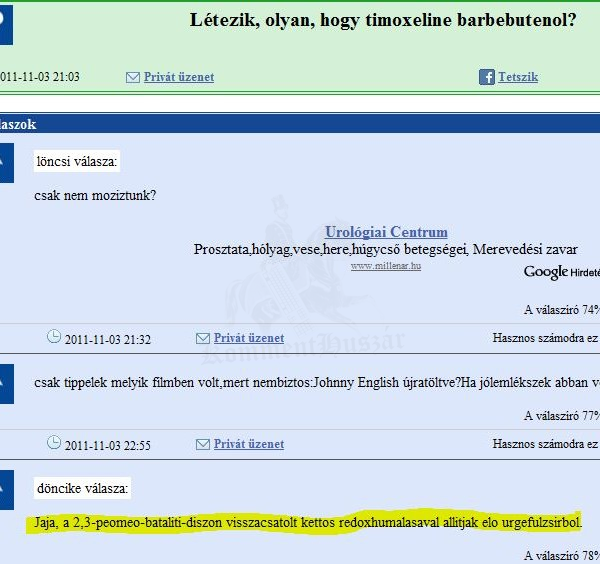Click Hasznos számodra text in 21:32 row
The height and width of the screenshot is (564, 600).
tap(546, 338)
